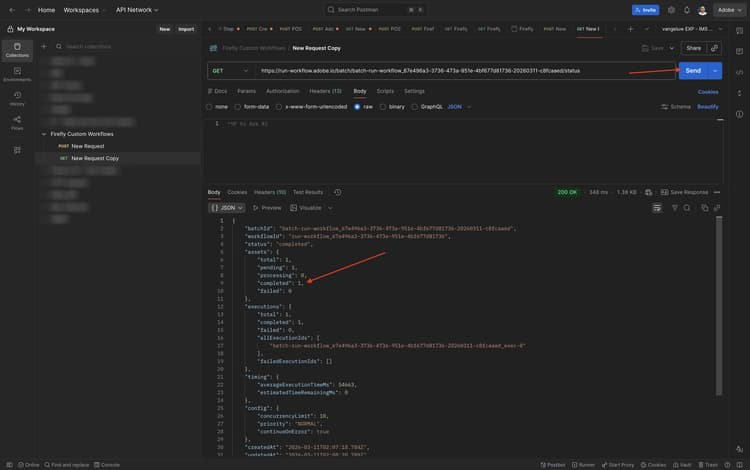This screenshot has height=470, width=750.
Task: Click the settings gear icon in header
Action: pos(671,10)
